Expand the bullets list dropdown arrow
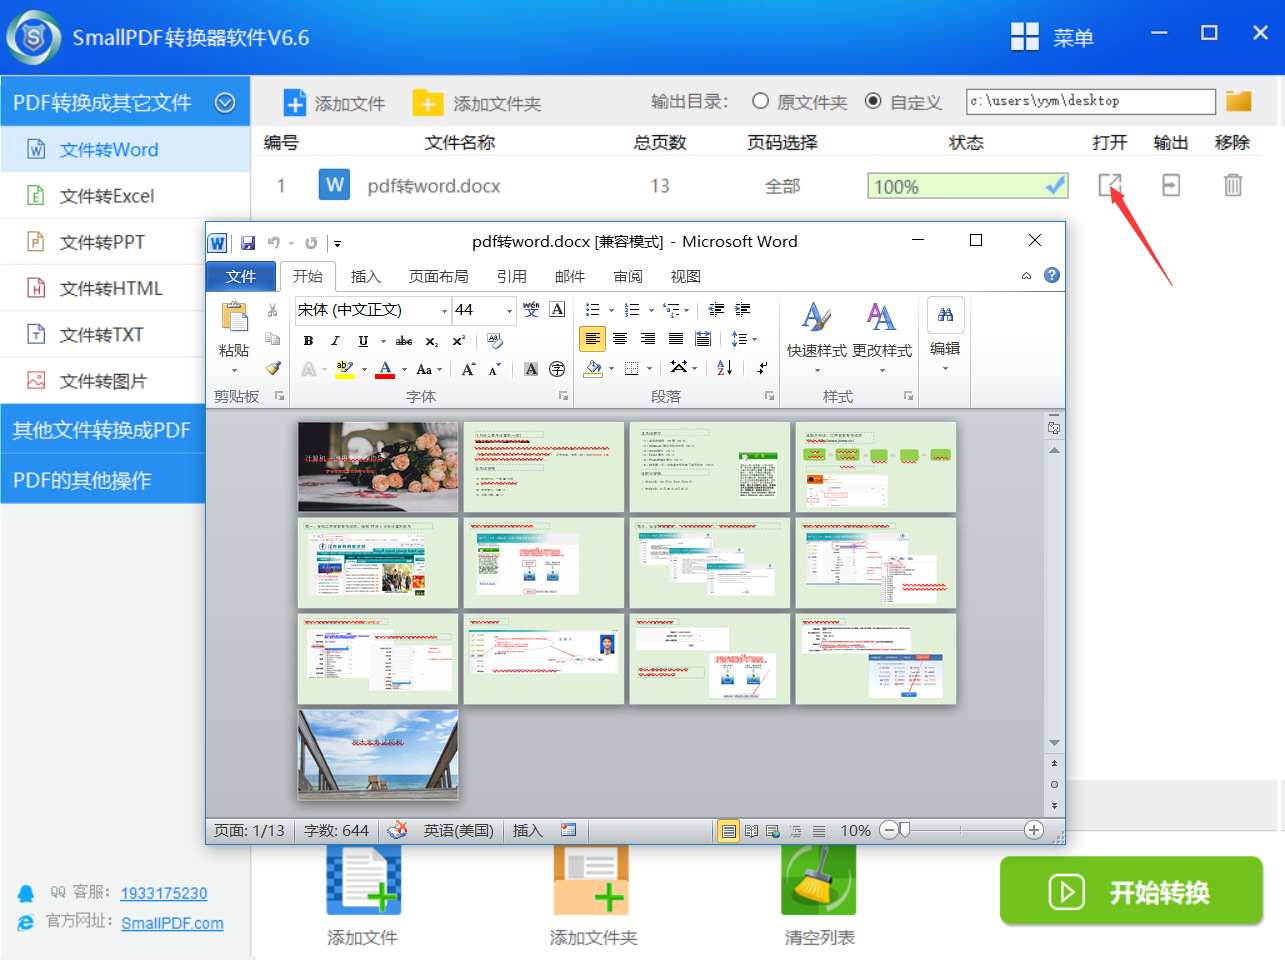The height and width of the screenshot is (960, 1285). pyautogui.click(x=611, y=311)
